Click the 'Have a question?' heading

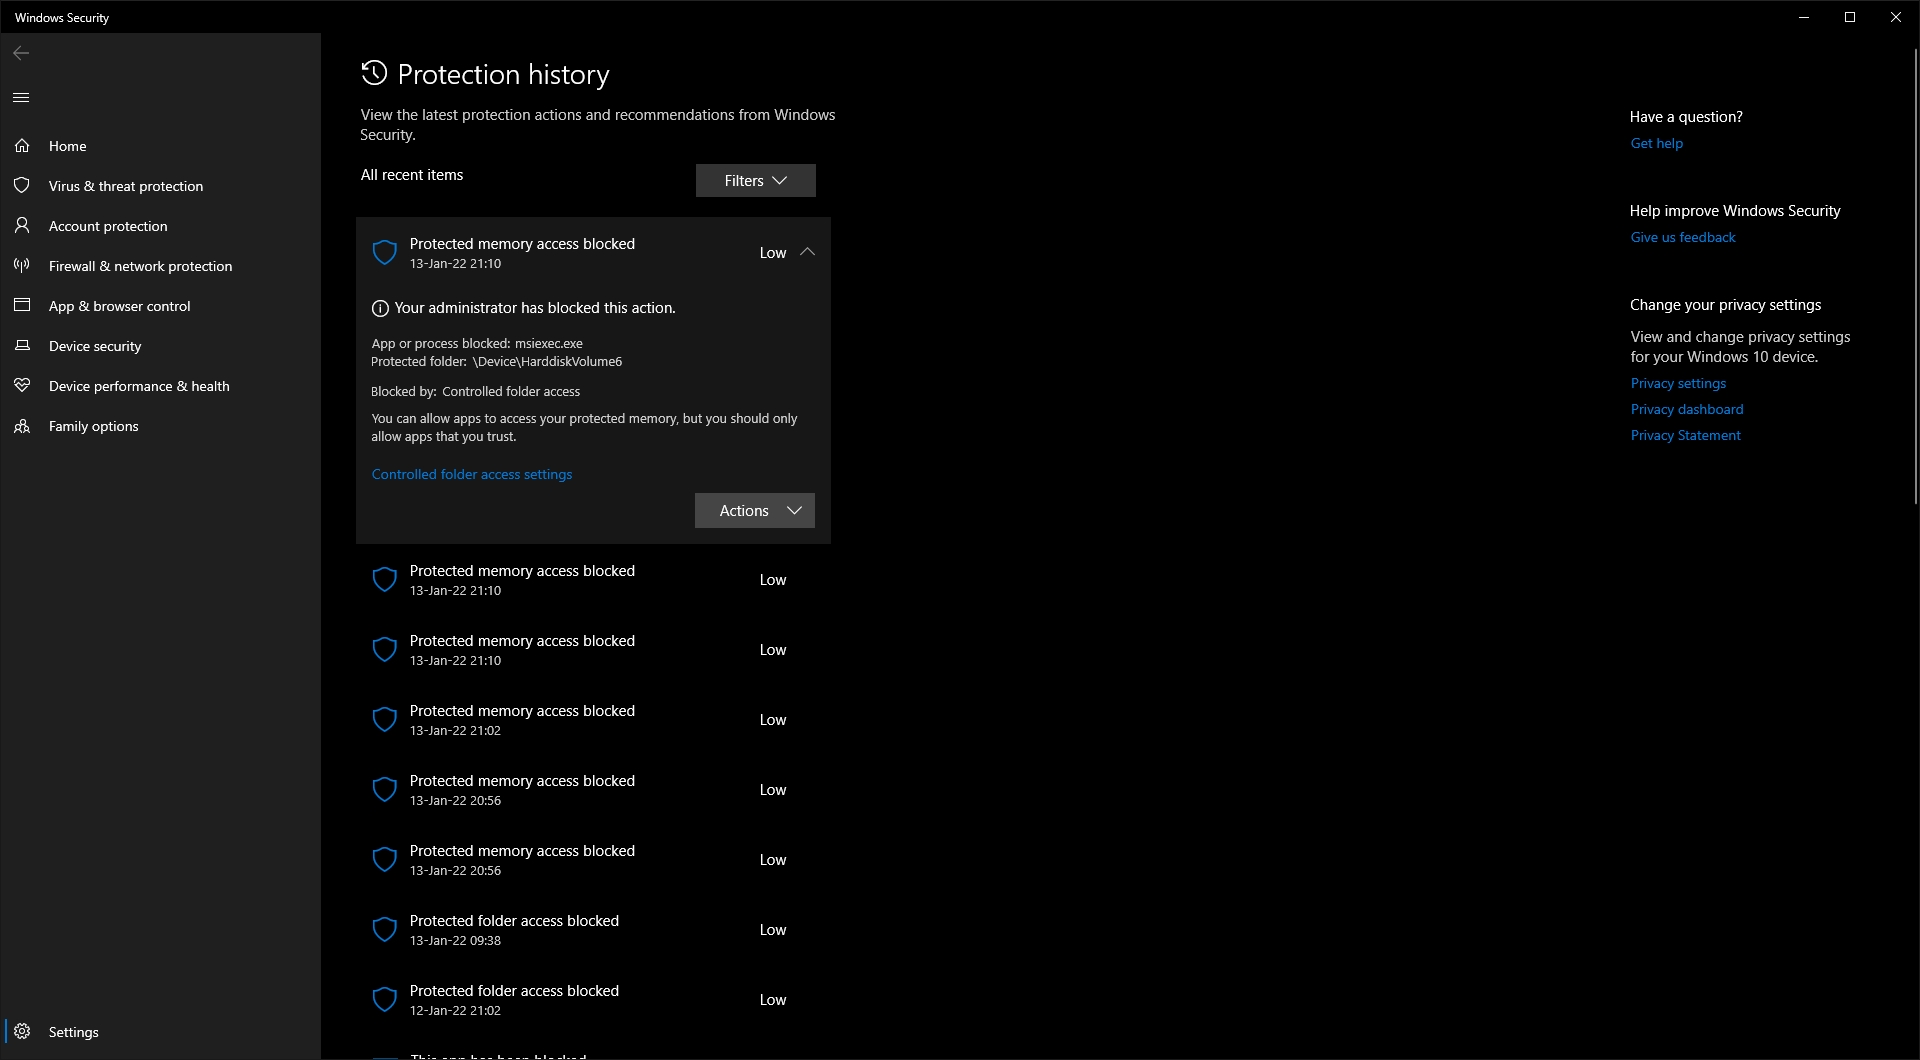(1686, 117)
